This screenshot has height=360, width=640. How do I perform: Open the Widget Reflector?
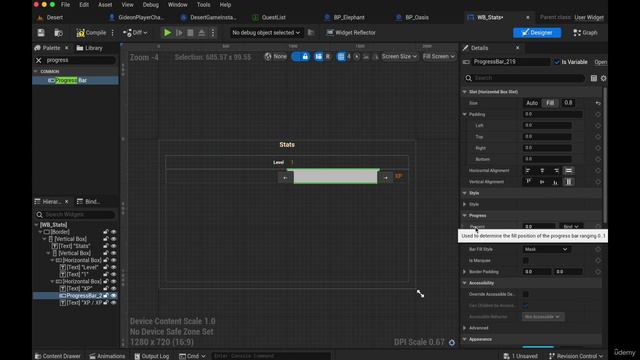pyautogui.click(x=351, y=33)
